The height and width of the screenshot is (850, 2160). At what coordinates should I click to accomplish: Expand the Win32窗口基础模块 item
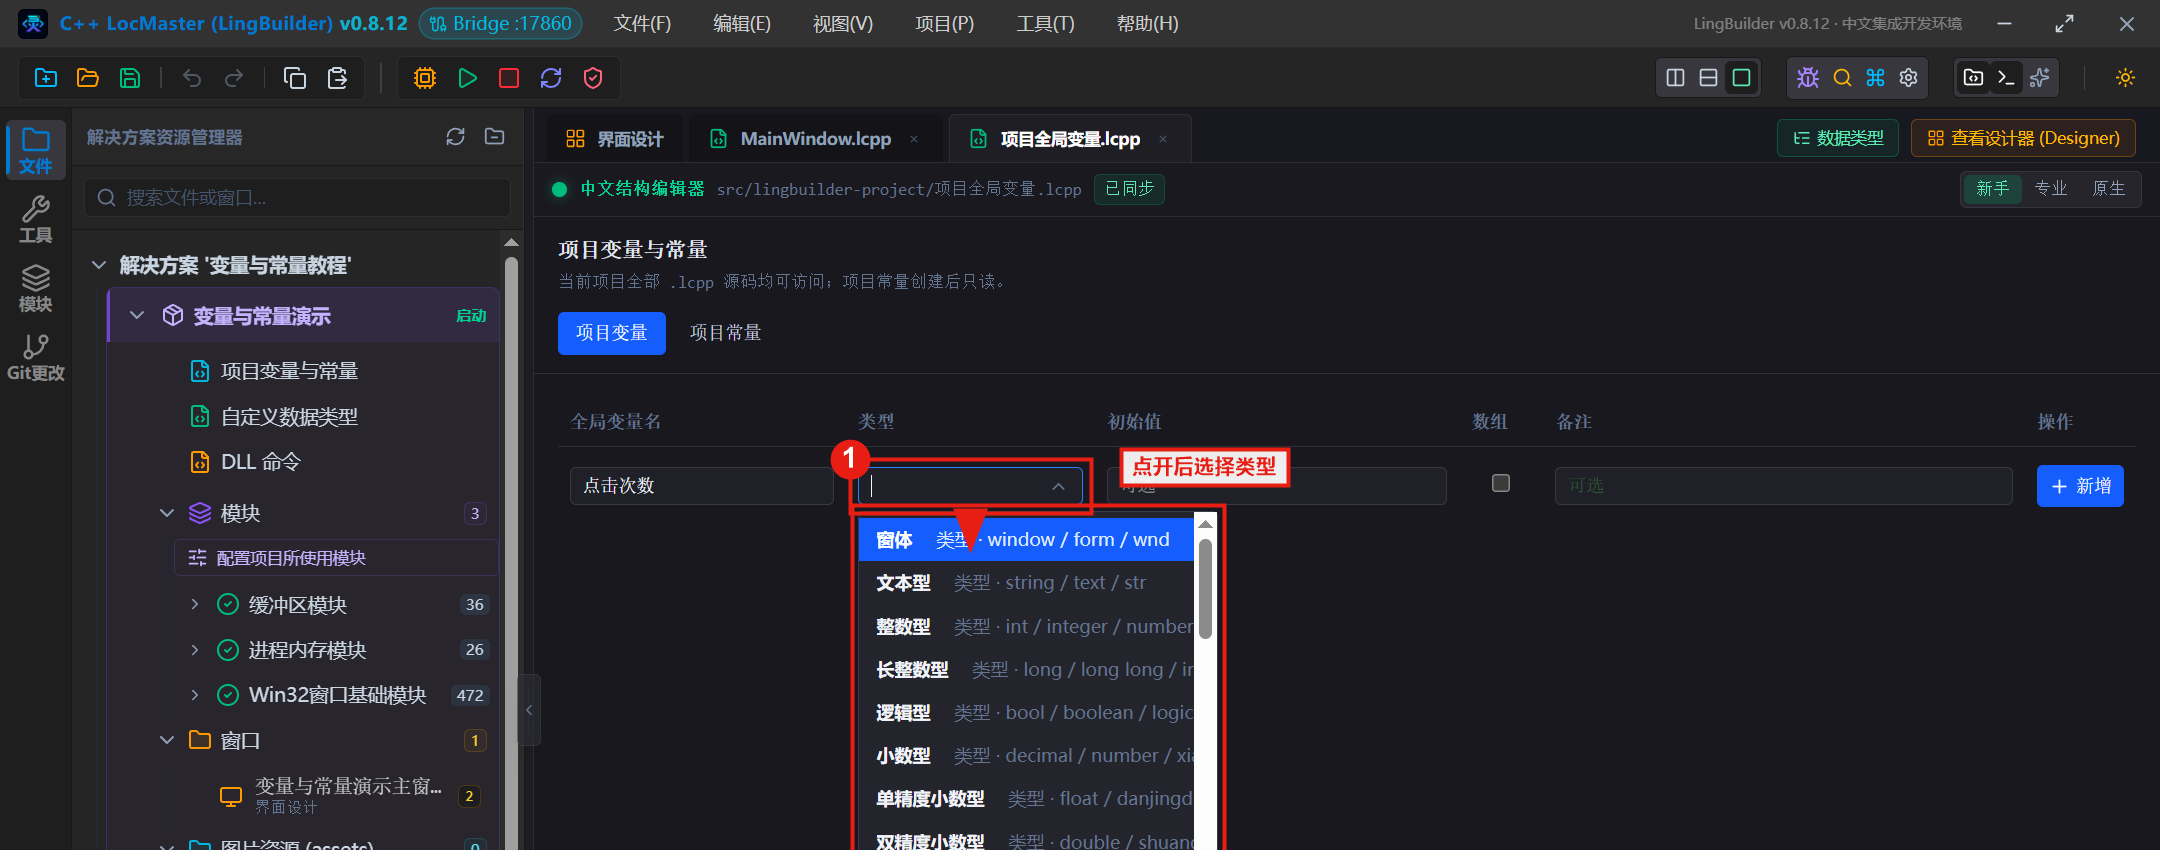(x=195, y=694)
